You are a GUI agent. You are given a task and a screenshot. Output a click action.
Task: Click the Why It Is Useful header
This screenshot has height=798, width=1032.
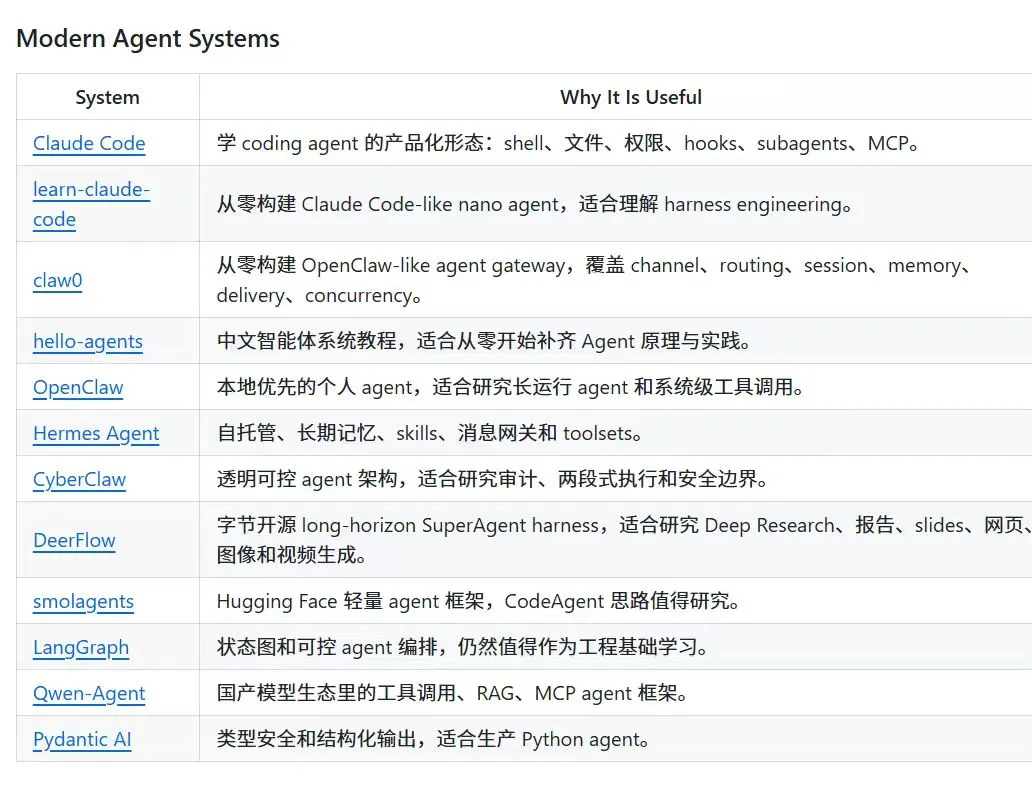tap(631, 97)
